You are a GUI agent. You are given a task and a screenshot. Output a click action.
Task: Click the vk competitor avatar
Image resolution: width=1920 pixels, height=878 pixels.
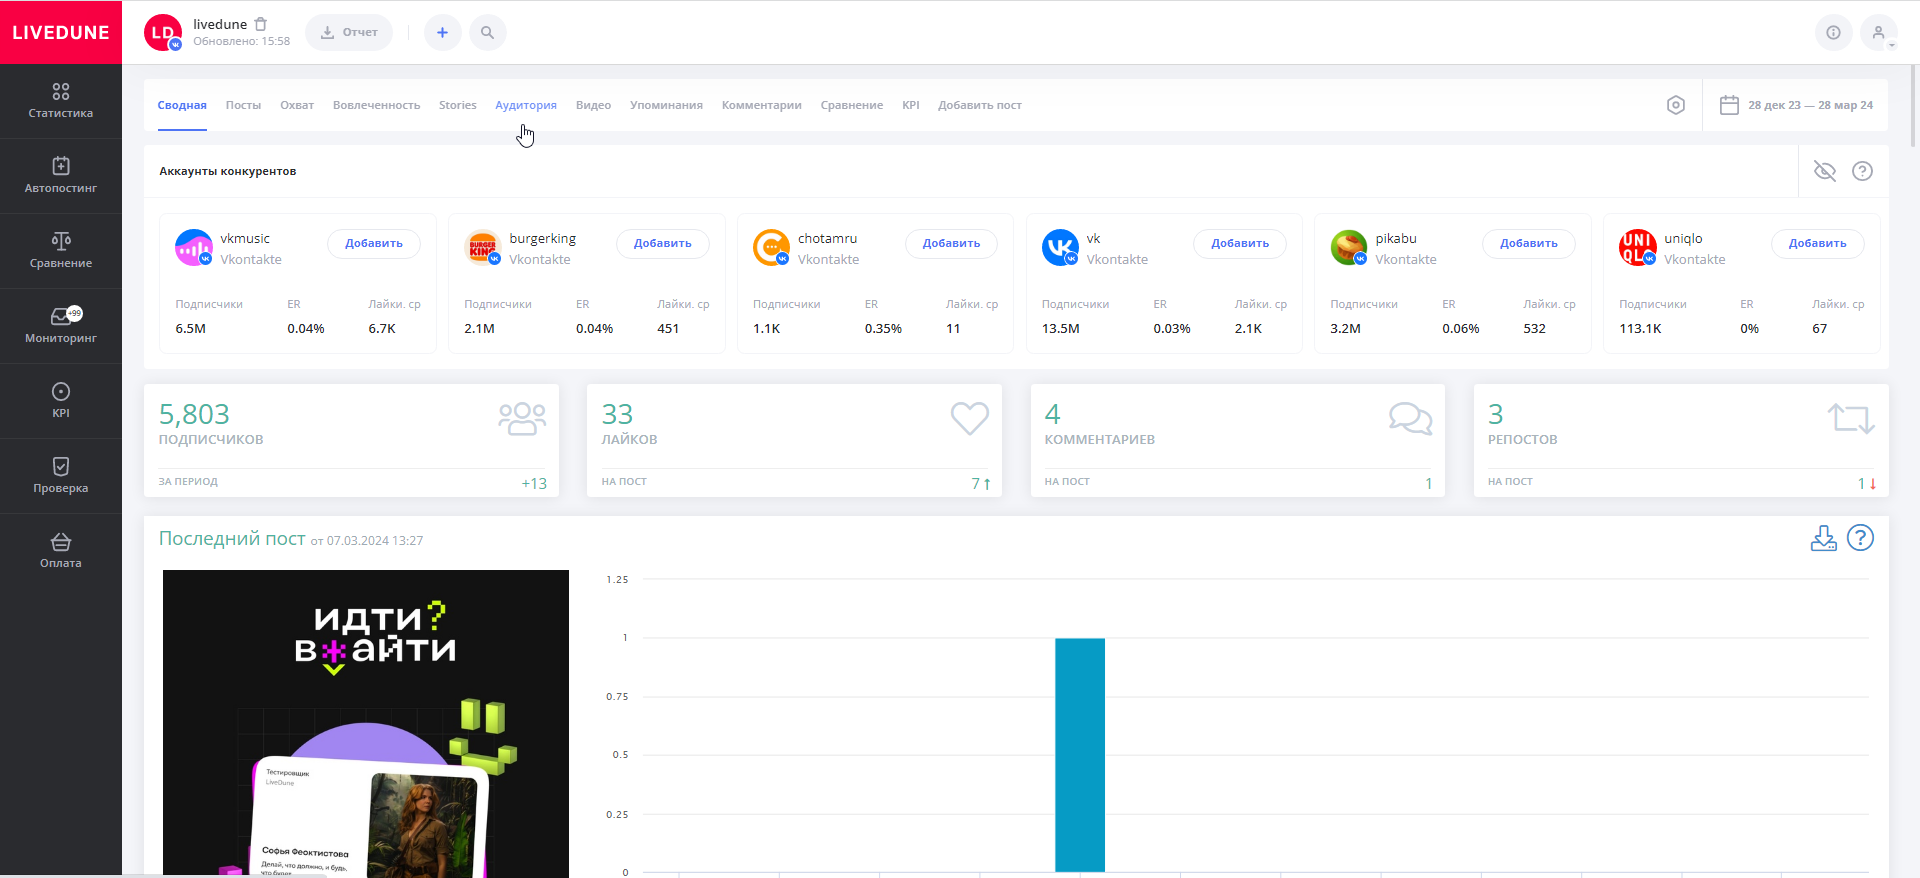[1060, 247]
